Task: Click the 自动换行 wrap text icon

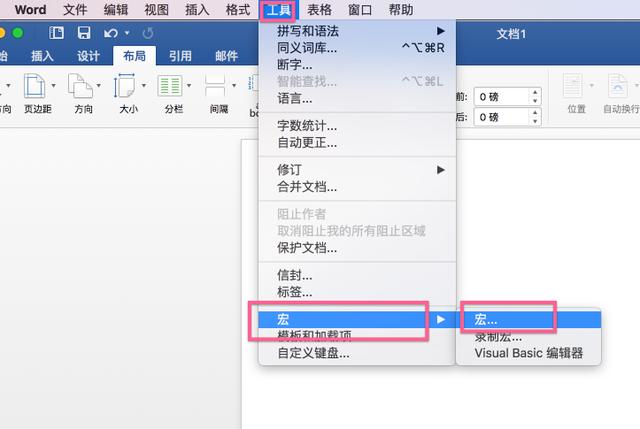Action: tap(618, 86)
